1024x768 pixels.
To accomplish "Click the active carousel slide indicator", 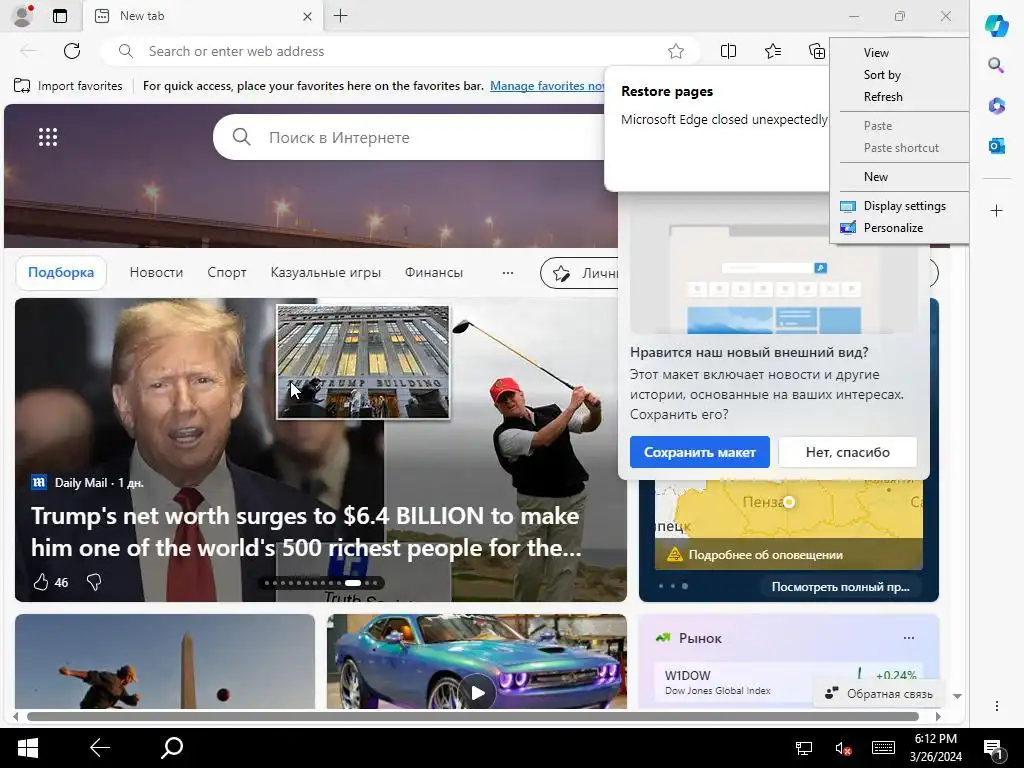I will tap(353, 583).
